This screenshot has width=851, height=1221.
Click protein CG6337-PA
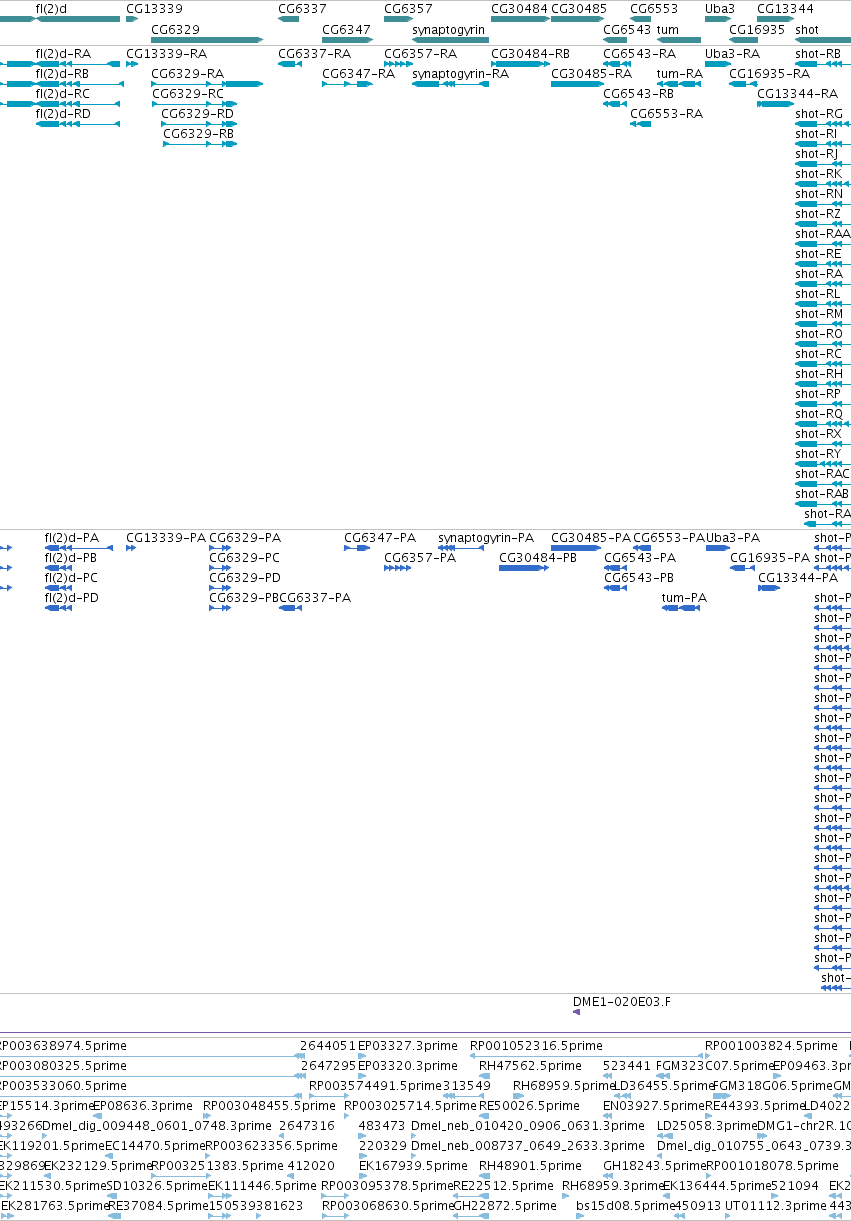(315, 598)
